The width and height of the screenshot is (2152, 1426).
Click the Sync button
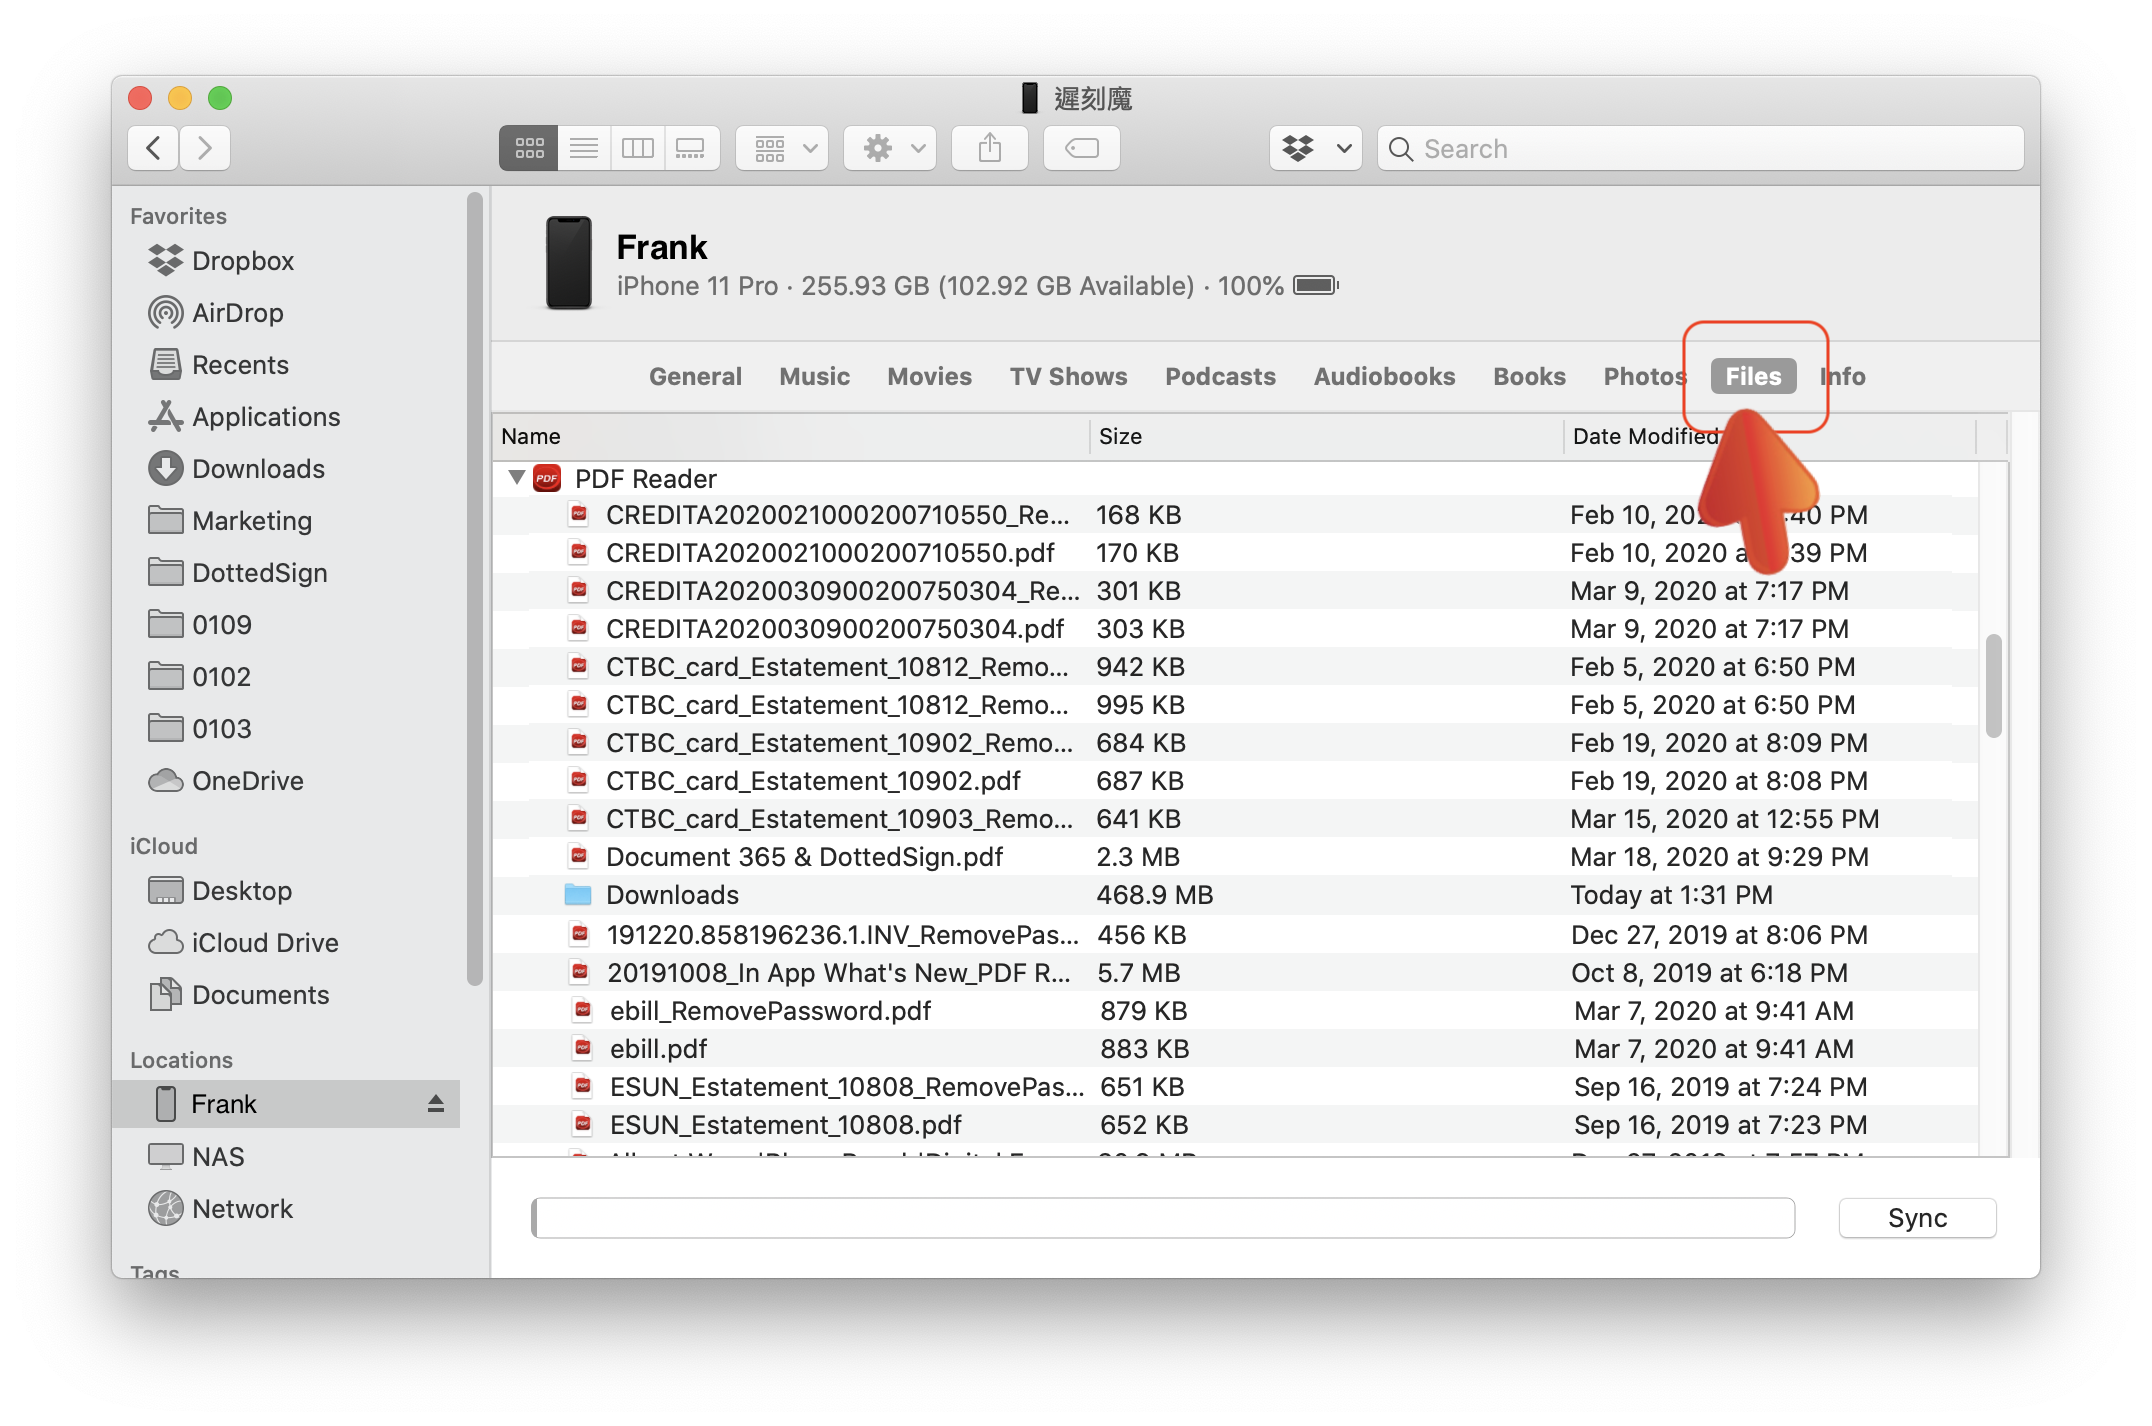click(x=1917, y=1218)
